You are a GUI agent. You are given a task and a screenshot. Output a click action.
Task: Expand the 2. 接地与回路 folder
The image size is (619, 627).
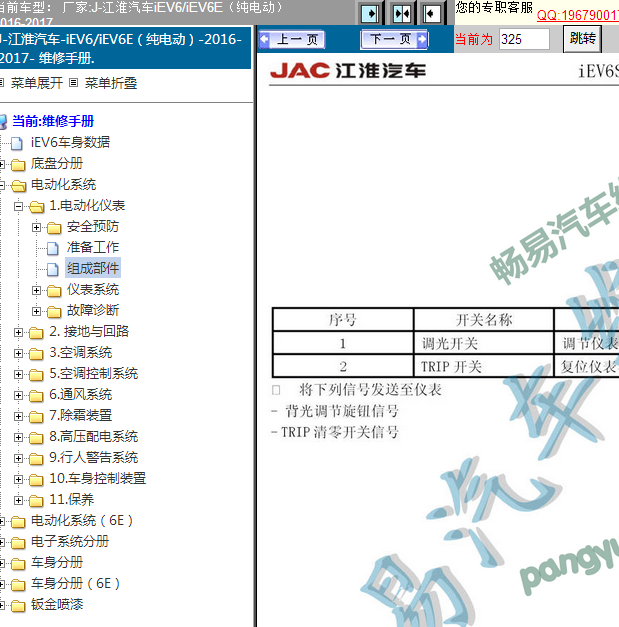coord(18,332)
